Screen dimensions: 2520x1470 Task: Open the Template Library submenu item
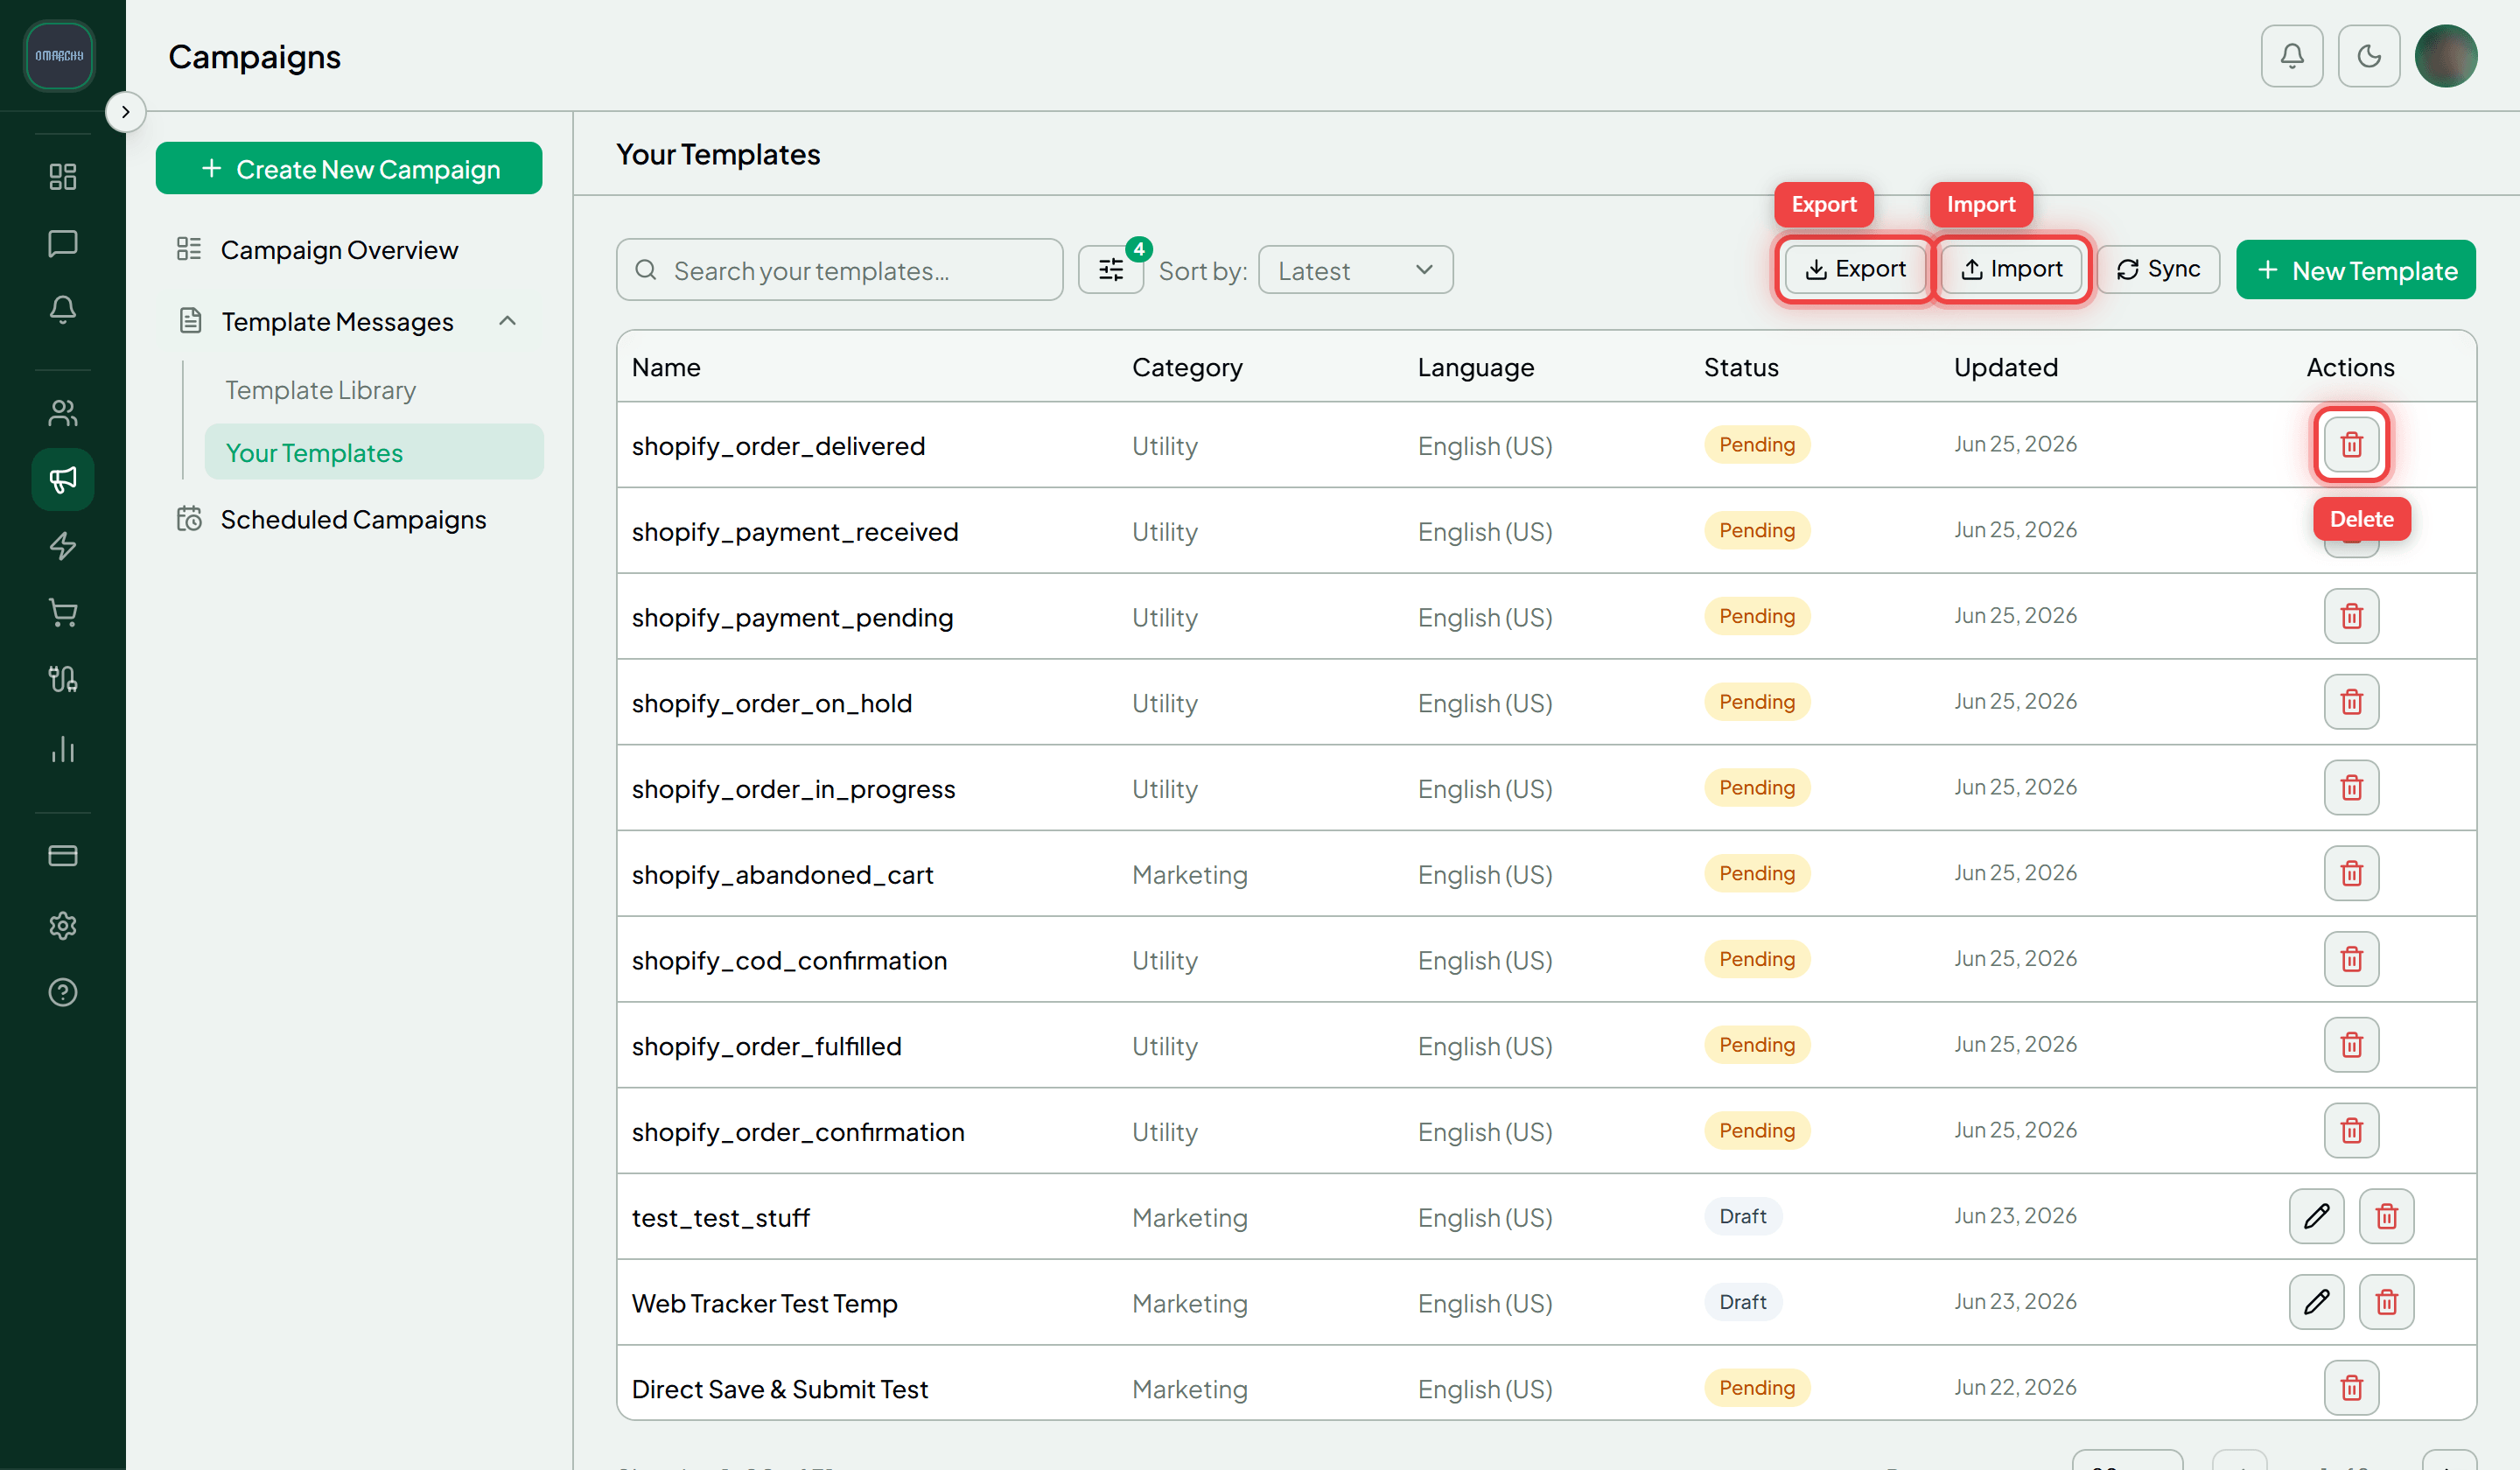point(320,390)
